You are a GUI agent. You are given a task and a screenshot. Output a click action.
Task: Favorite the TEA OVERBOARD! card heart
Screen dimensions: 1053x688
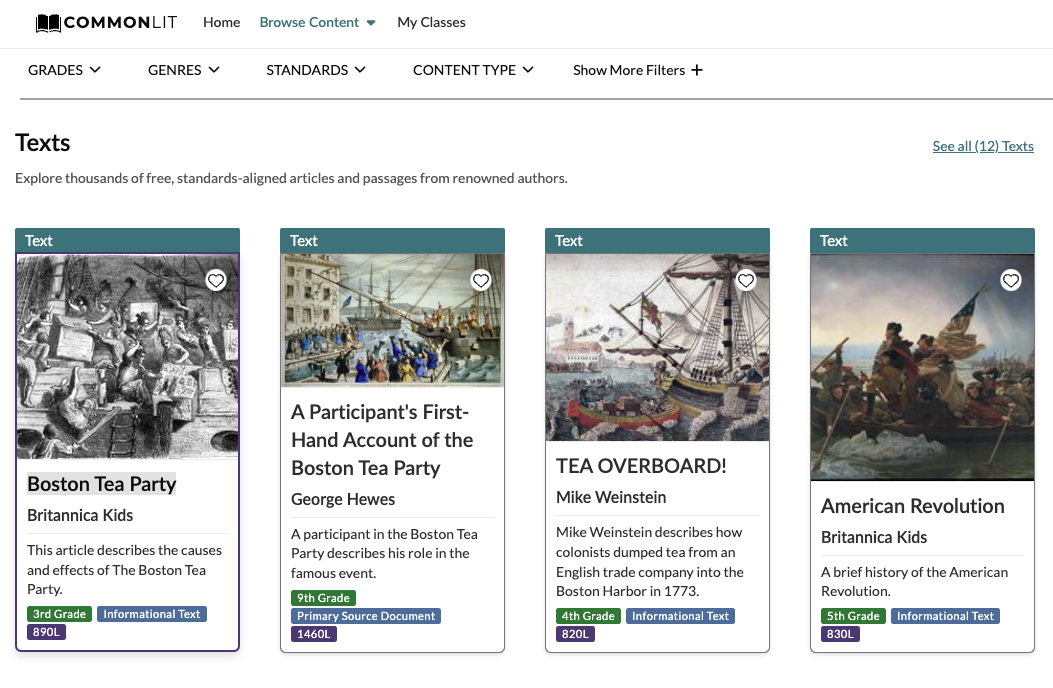(x=745, y=280)
